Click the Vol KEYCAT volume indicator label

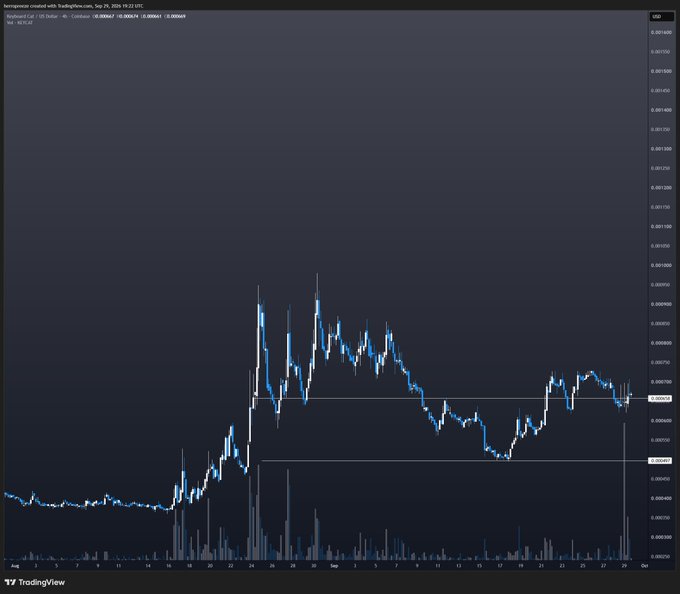[x=20, y=22]
